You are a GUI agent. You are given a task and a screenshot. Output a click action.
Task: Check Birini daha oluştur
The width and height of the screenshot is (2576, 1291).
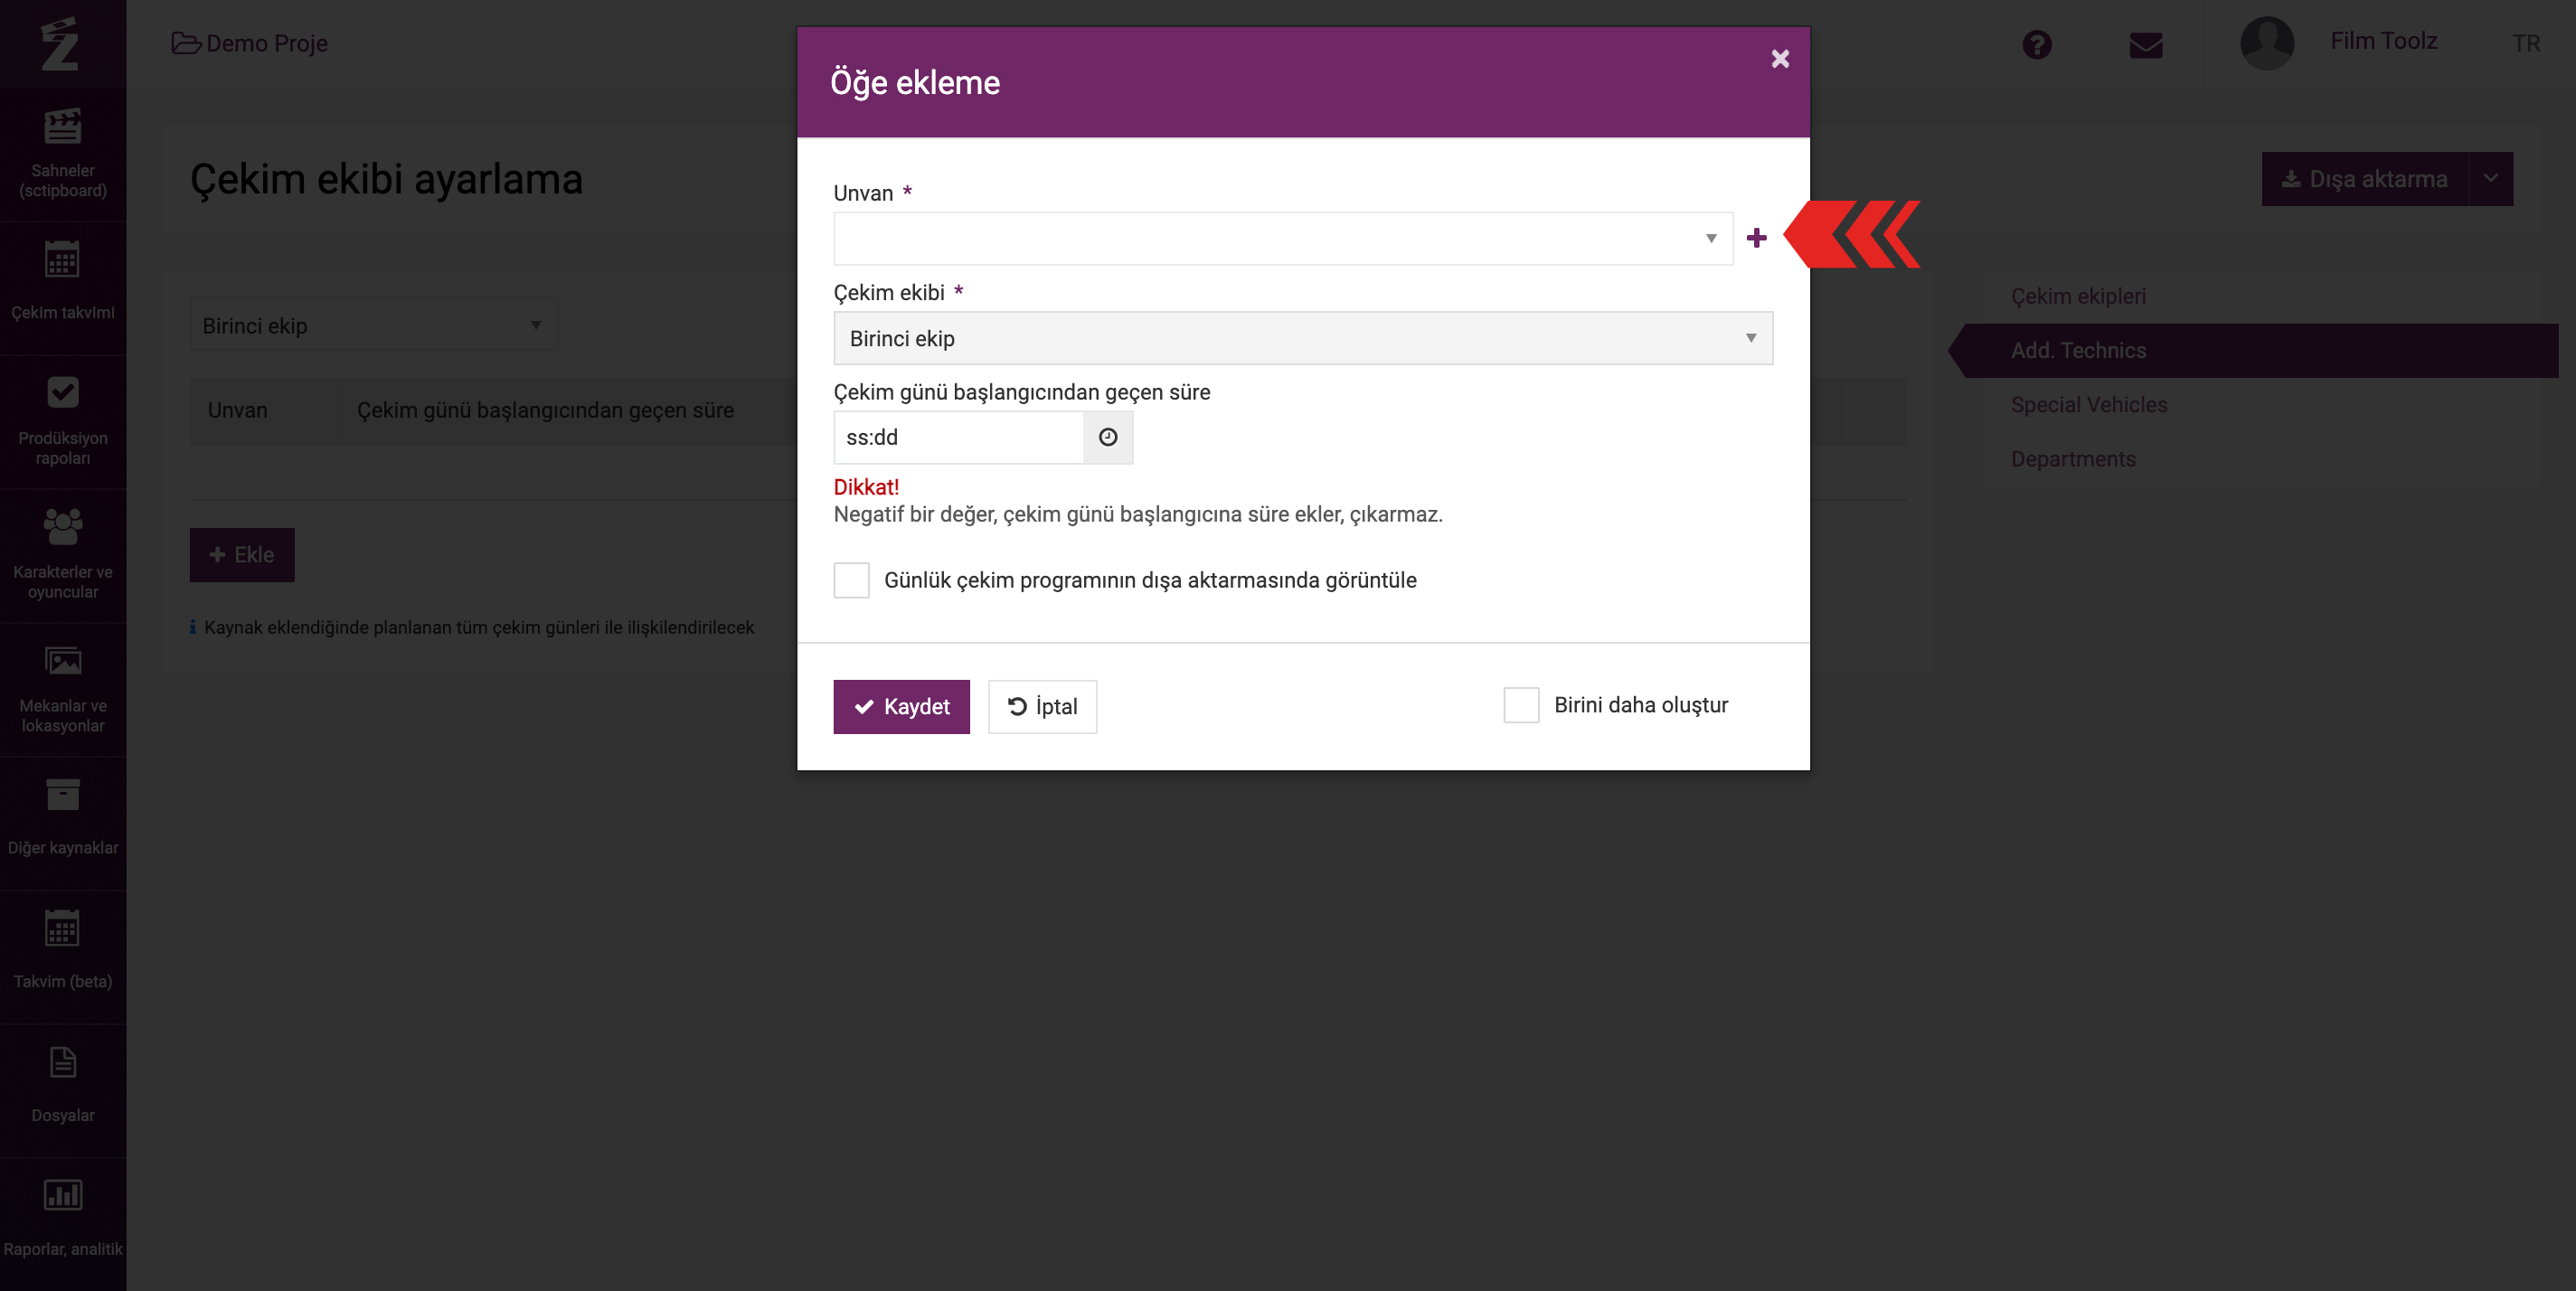click(x=1521, y=705)
